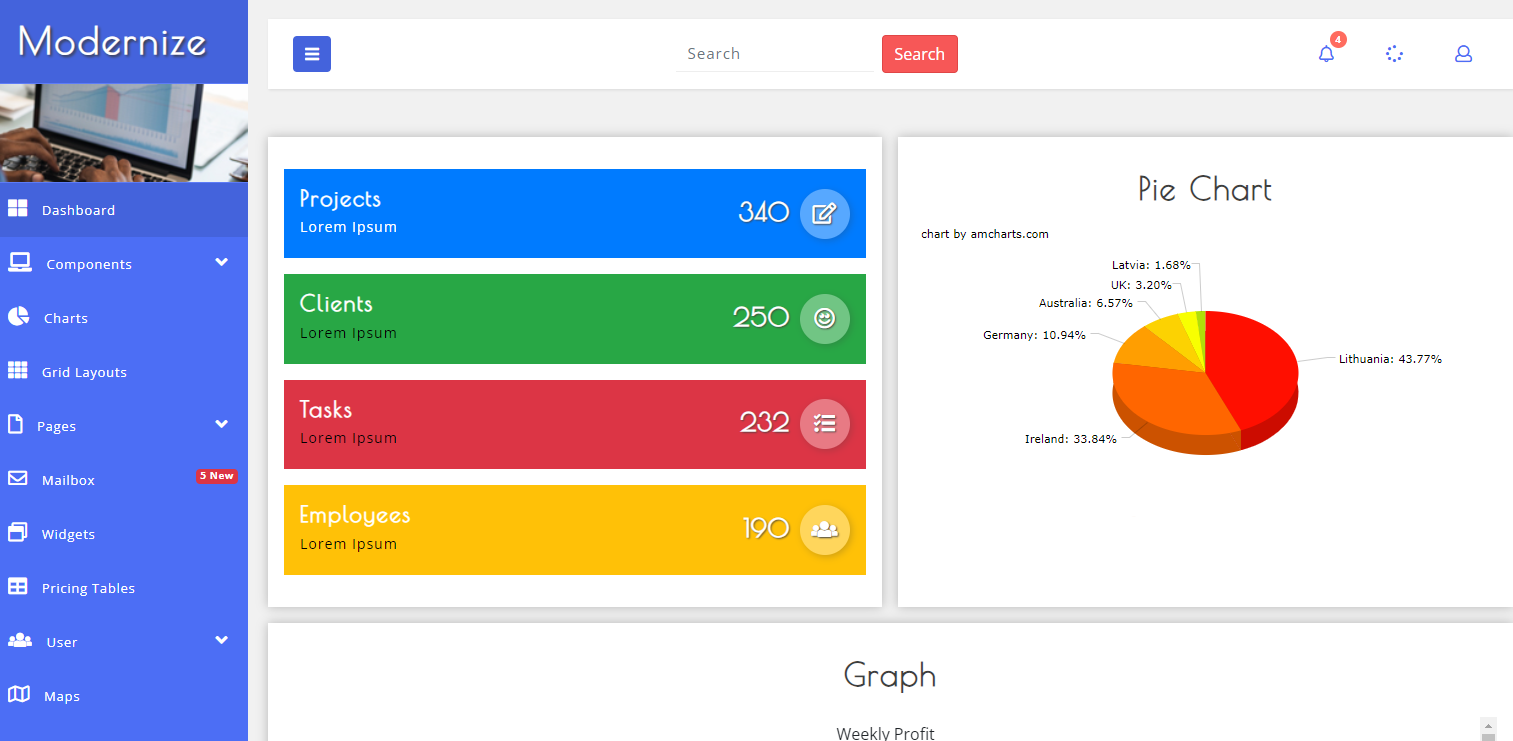
Task: Click the Modernize logo title
Action: (x=112, y=41)
